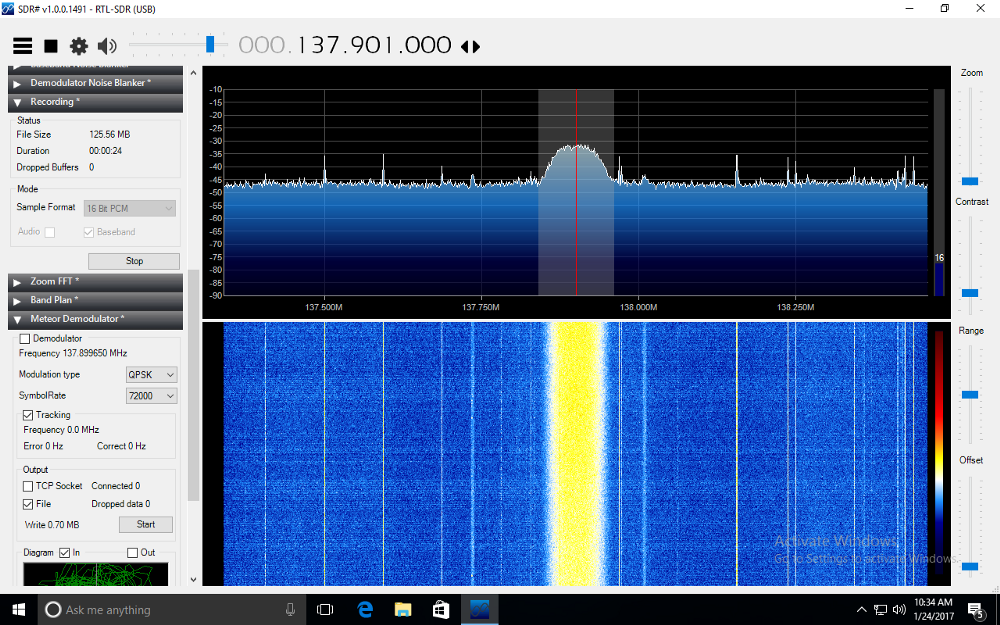
Task: Open the hamburger menu icon
Action: click(x=22, y=46)
